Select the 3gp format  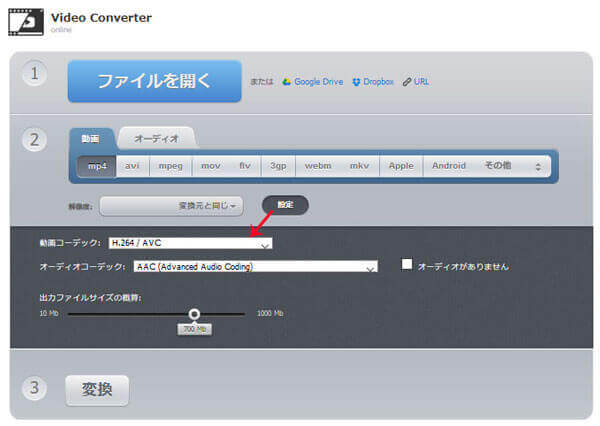point(278,166)
